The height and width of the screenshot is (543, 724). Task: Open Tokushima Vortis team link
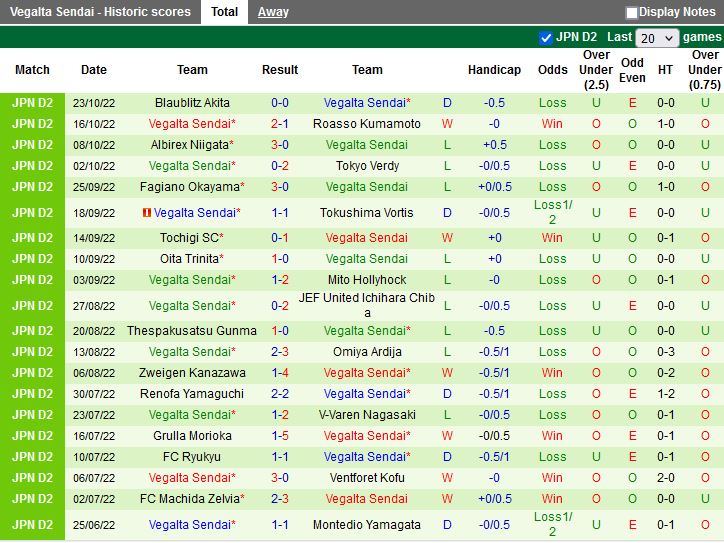(367, 212)
